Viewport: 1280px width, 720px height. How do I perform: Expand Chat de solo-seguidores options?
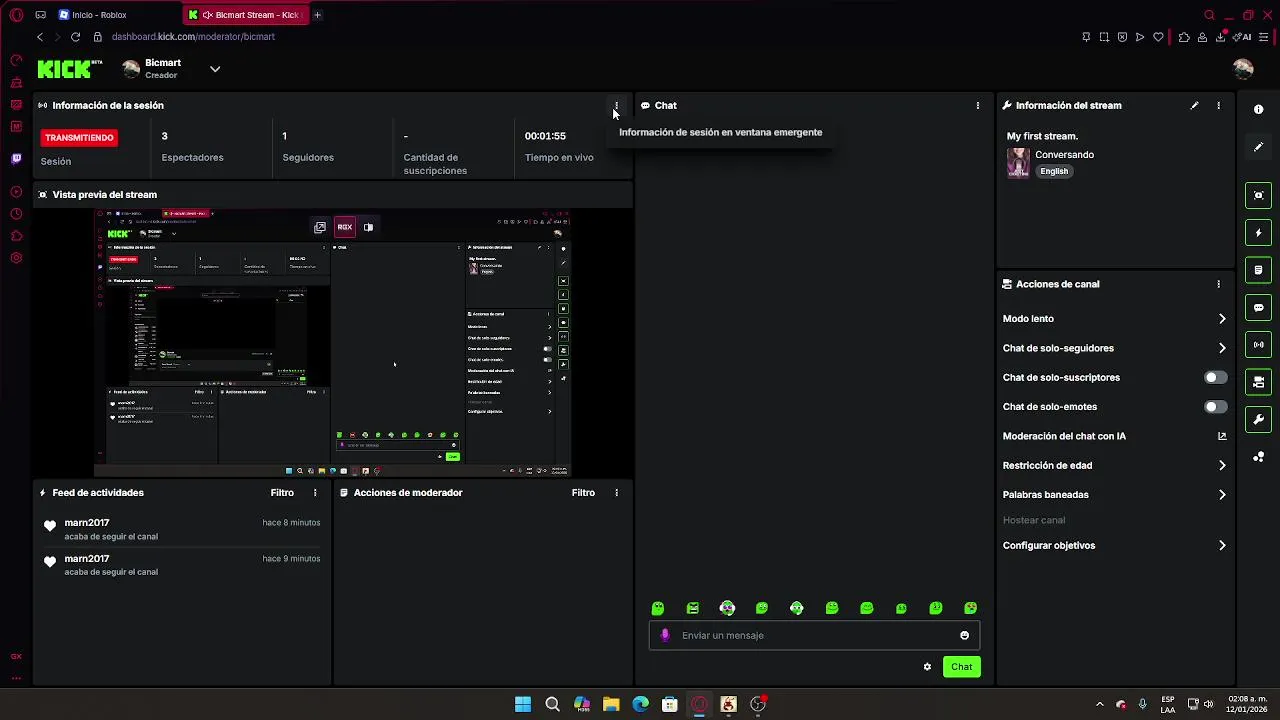[1222, 348]
